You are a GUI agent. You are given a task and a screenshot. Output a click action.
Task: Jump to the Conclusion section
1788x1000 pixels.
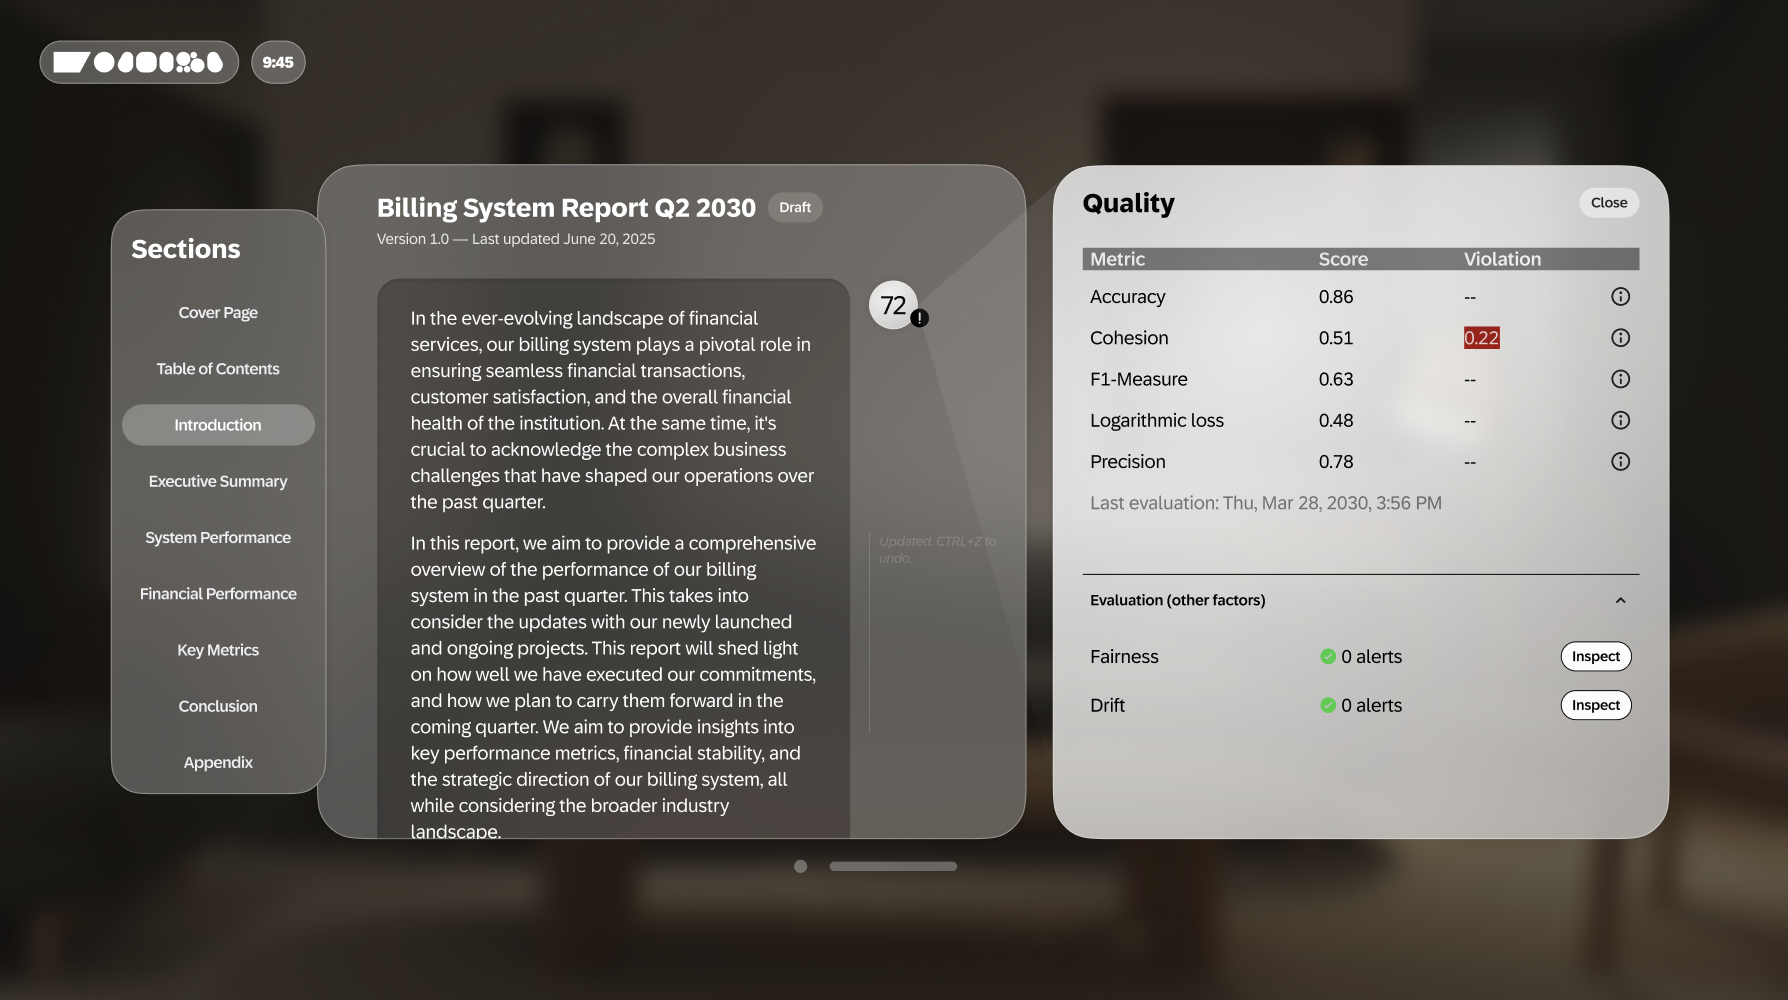point(218,706)
